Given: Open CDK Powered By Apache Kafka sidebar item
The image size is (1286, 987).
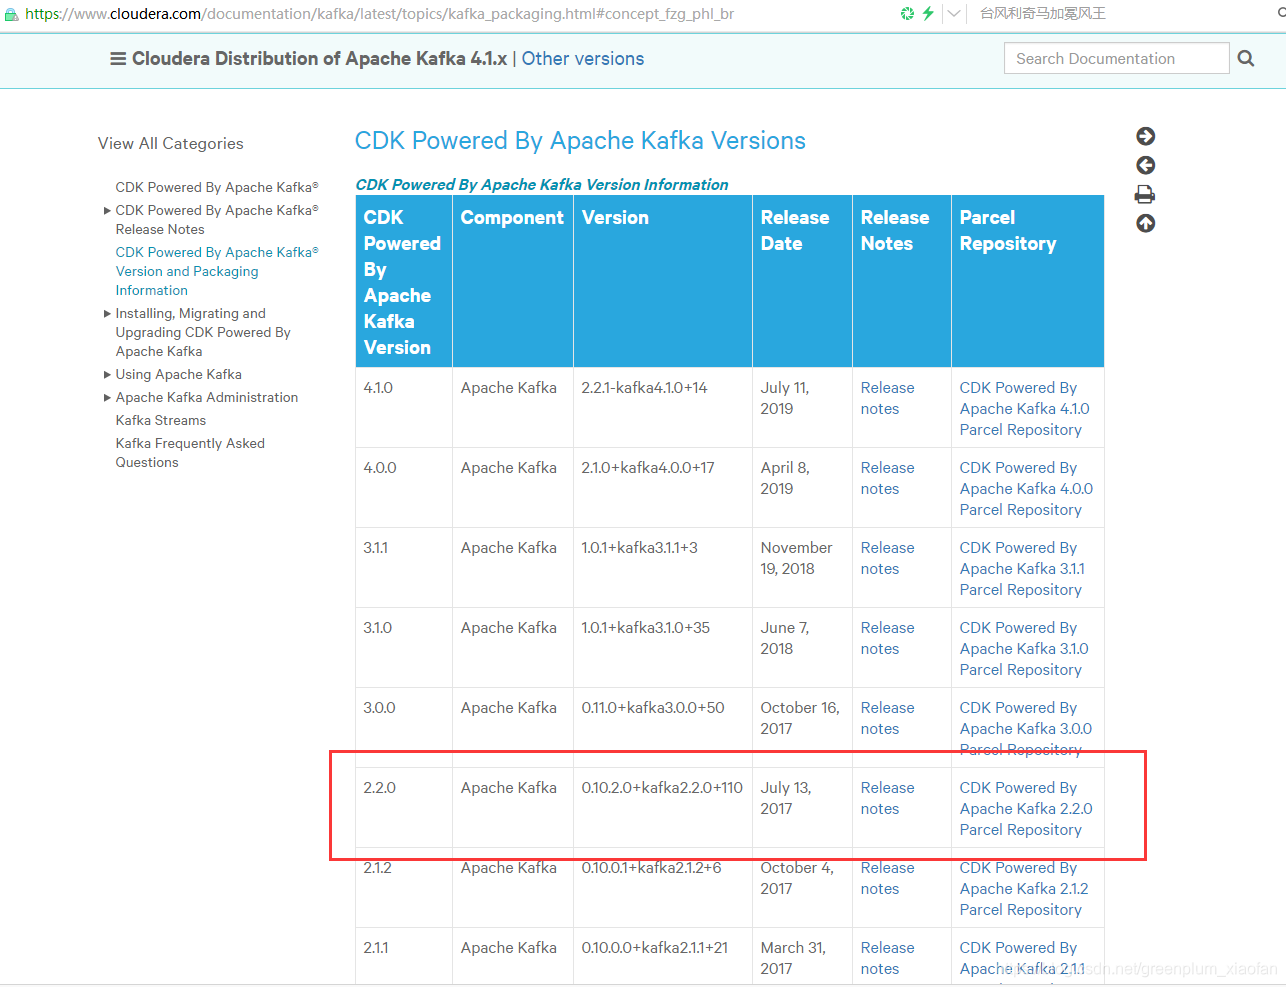Looking at the screenshot, I should point(217,187).
